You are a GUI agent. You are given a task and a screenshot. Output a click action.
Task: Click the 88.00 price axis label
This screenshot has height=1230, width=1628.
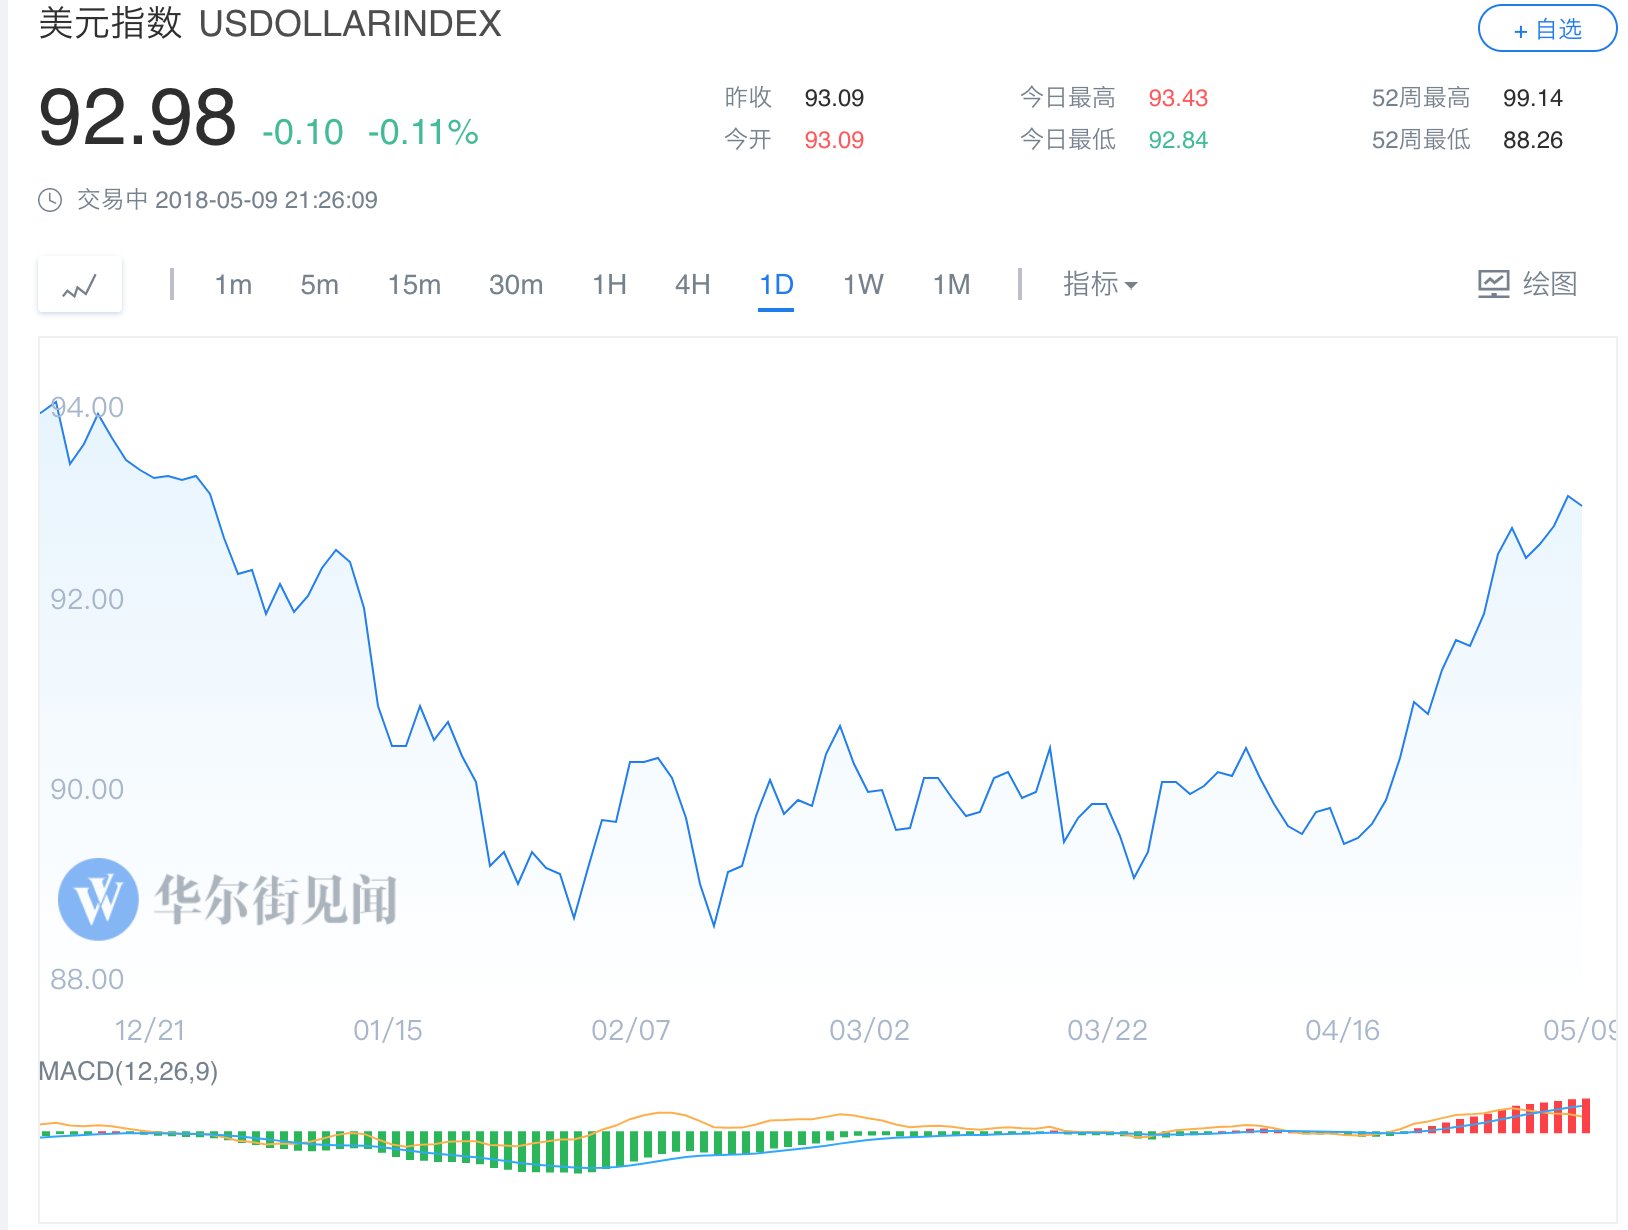coord(87,979)
